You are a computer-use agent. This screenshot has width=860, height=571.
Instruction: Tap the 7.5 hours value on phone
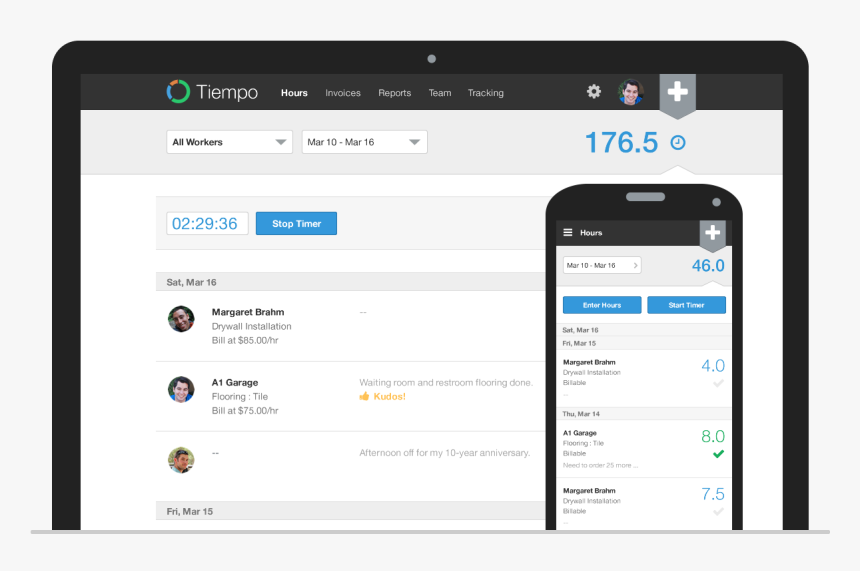(713, 494)
